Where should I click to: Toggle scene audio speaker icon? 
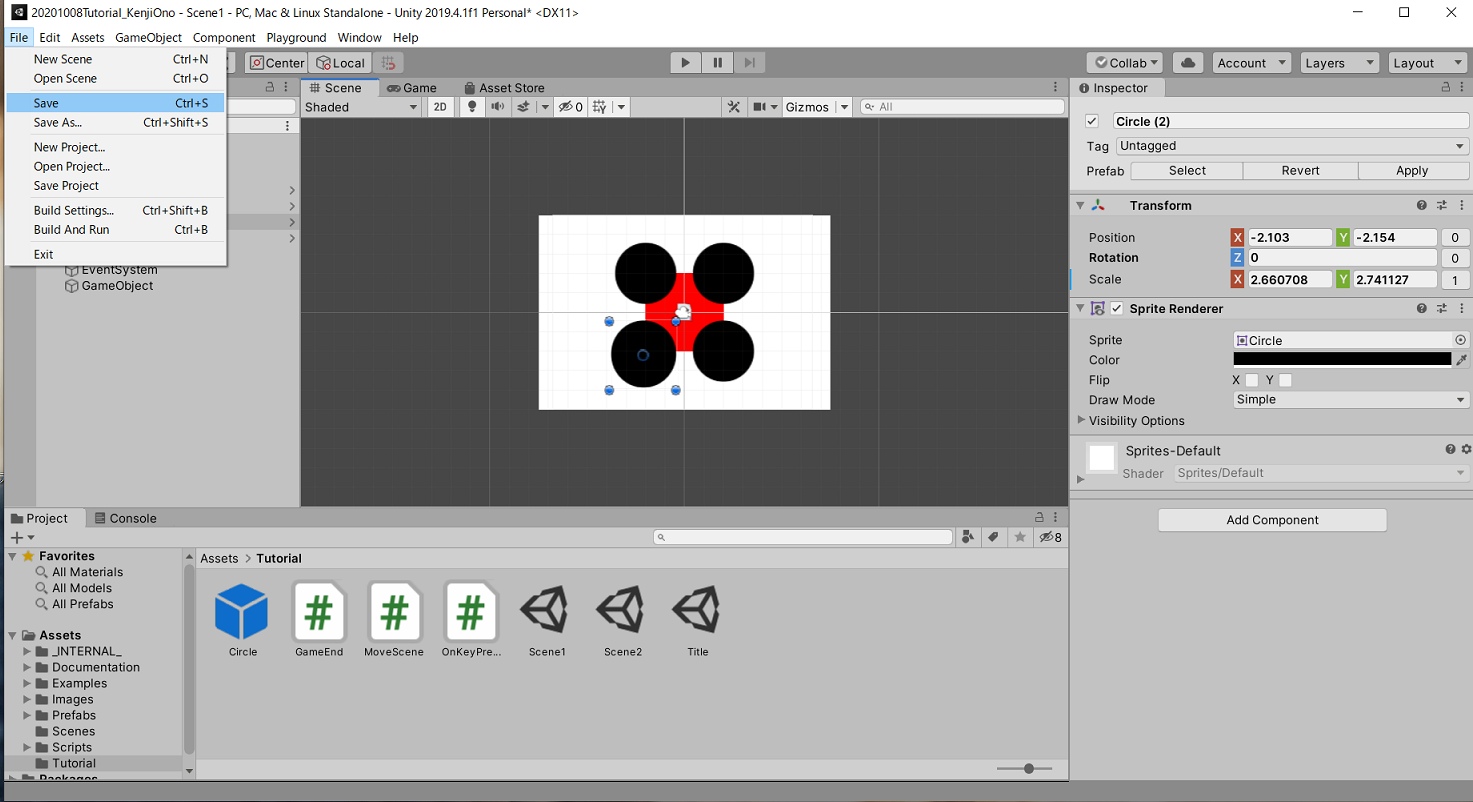coord(497,107)
